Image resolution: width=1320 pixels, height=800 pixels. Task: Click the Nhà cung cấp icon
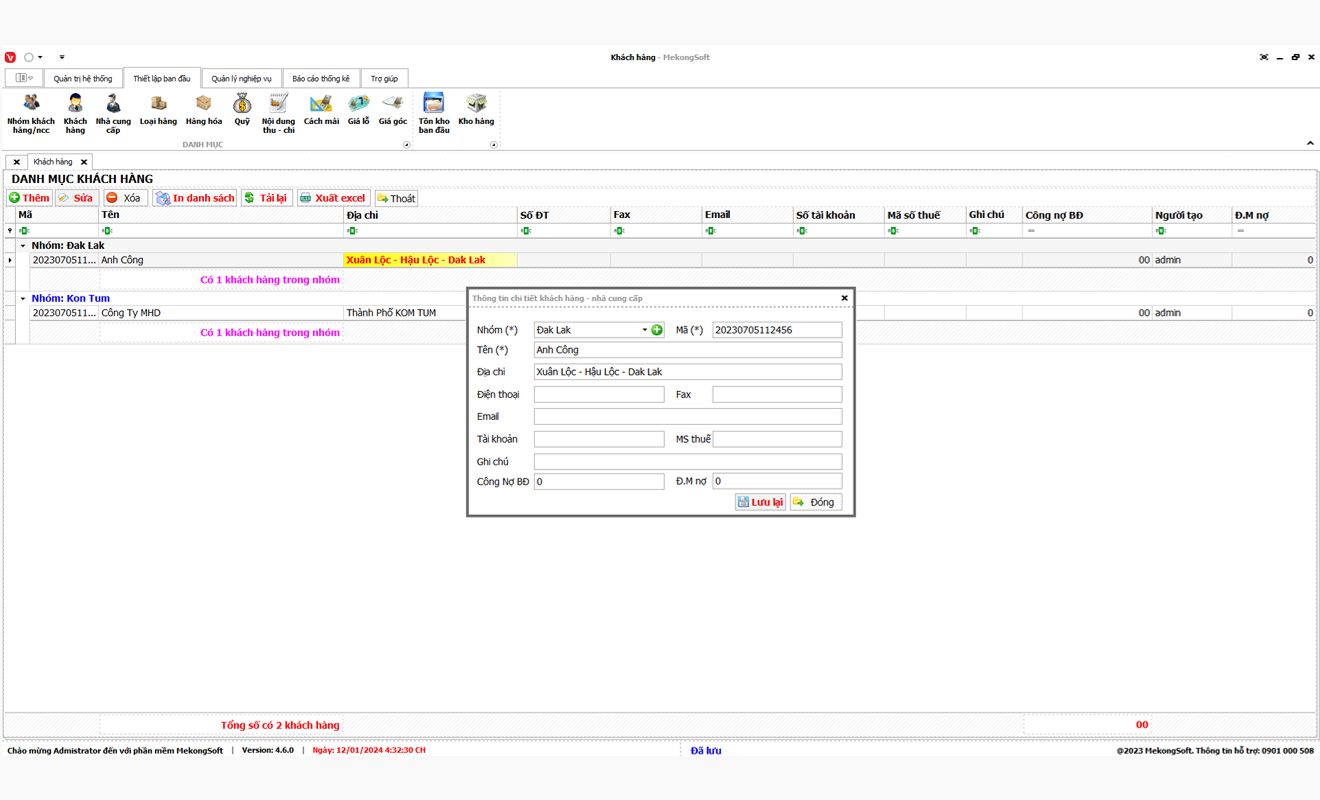[113, 112]
